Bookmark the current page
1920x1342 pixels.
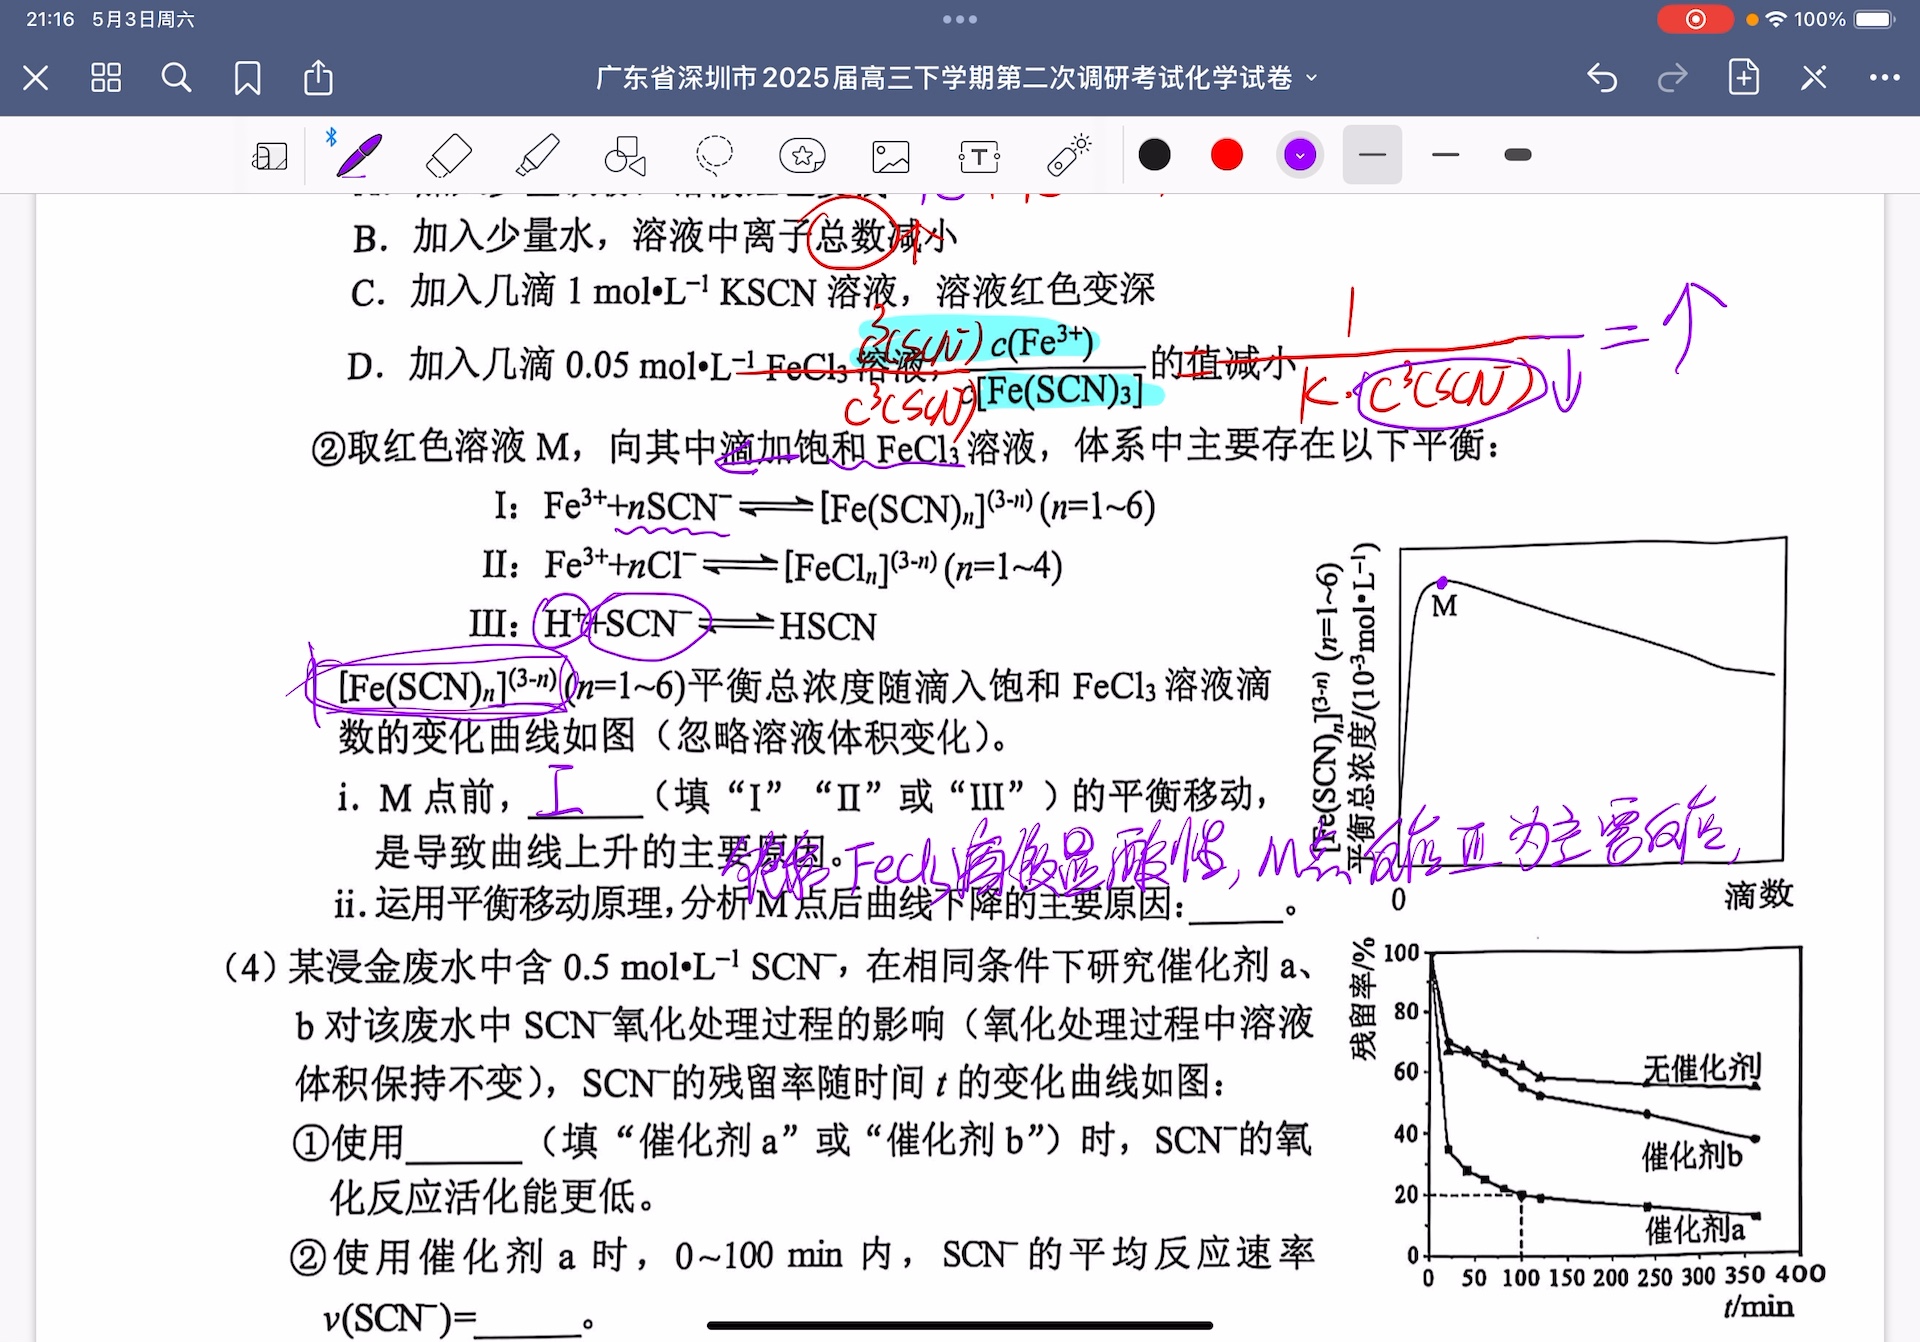247,78
